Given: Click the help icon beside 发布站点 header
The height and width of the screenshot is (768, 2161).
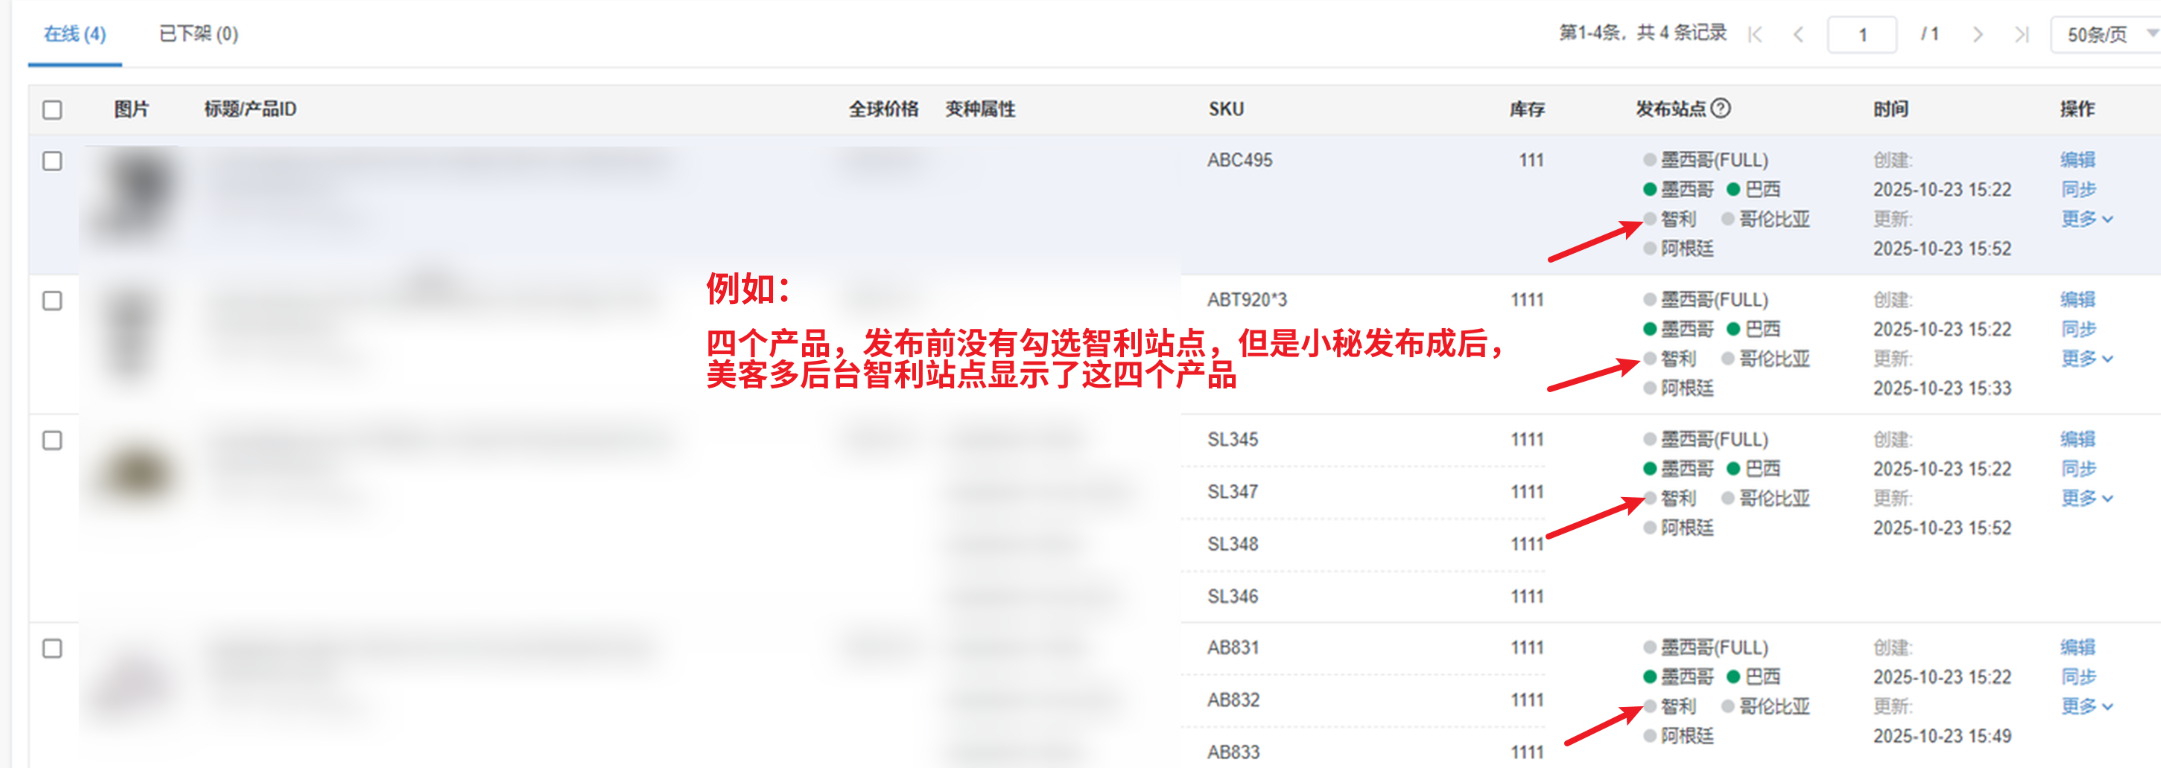Looking at the screenshot, I should click(1721, 108).
